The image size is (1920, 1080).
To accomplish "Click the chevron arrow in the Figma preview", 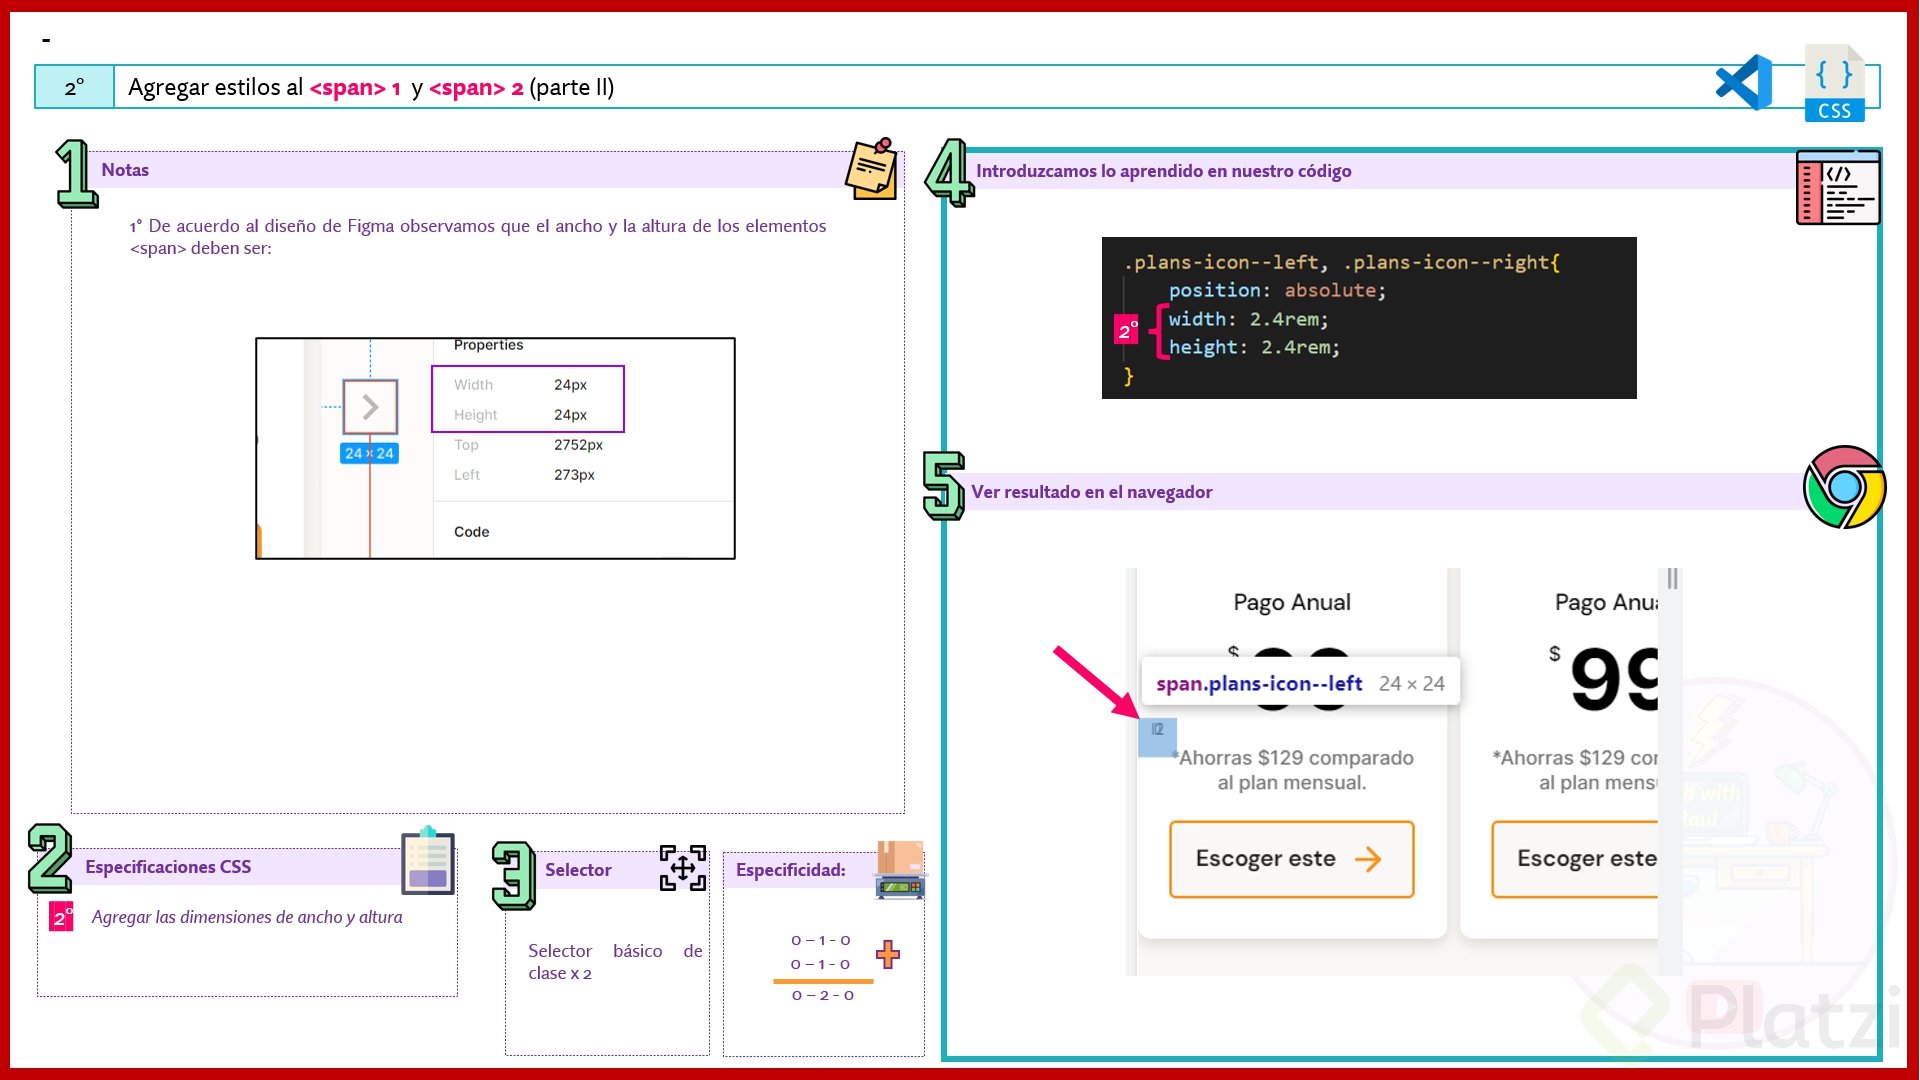I will click(369, 407).
